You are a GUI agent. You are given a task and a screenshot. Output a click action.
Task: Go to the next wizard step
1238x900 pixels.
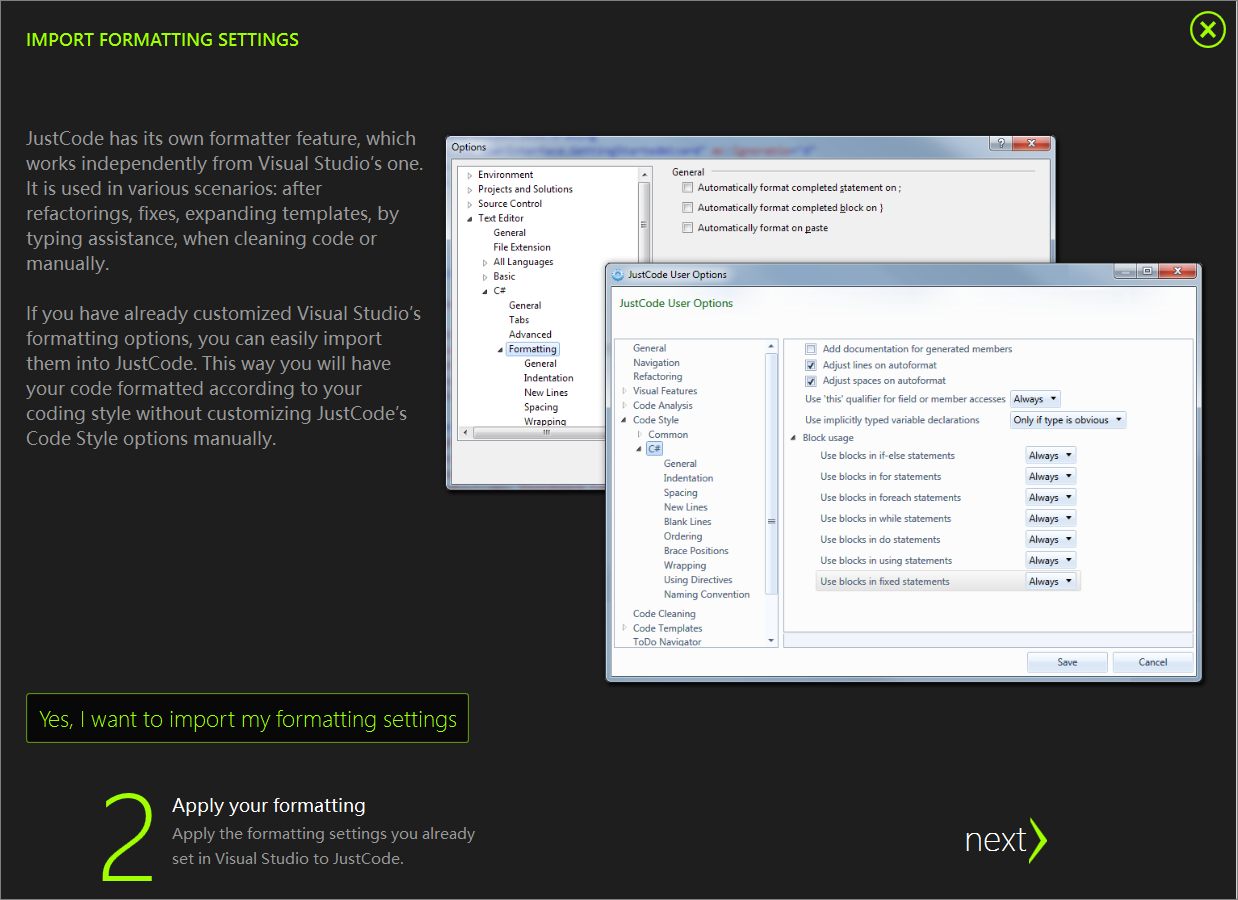tap(1005, 839)
